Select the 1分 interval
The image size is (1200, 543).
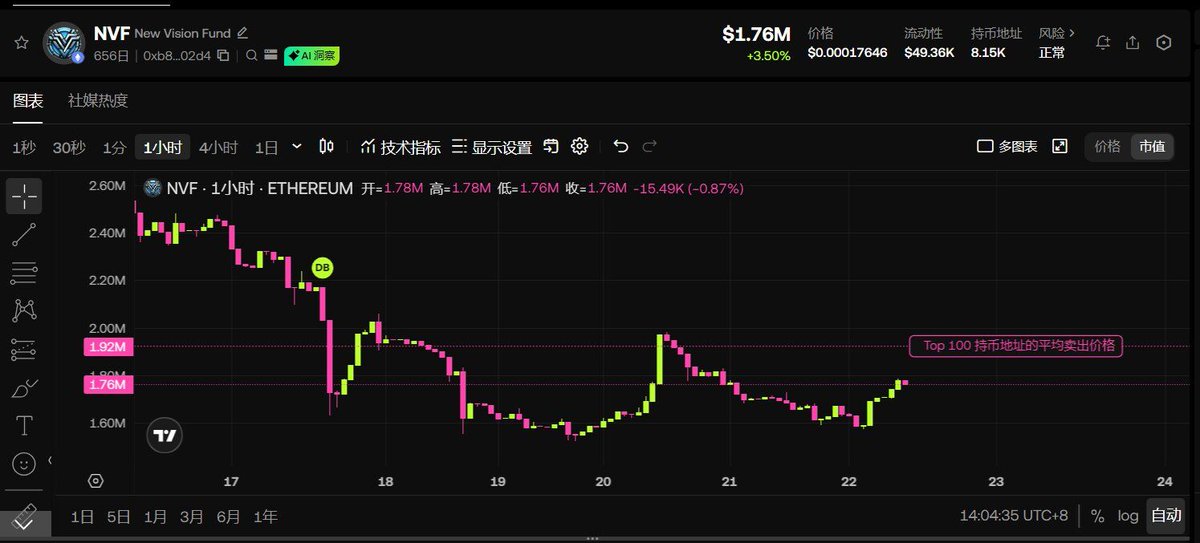point(114,147)
